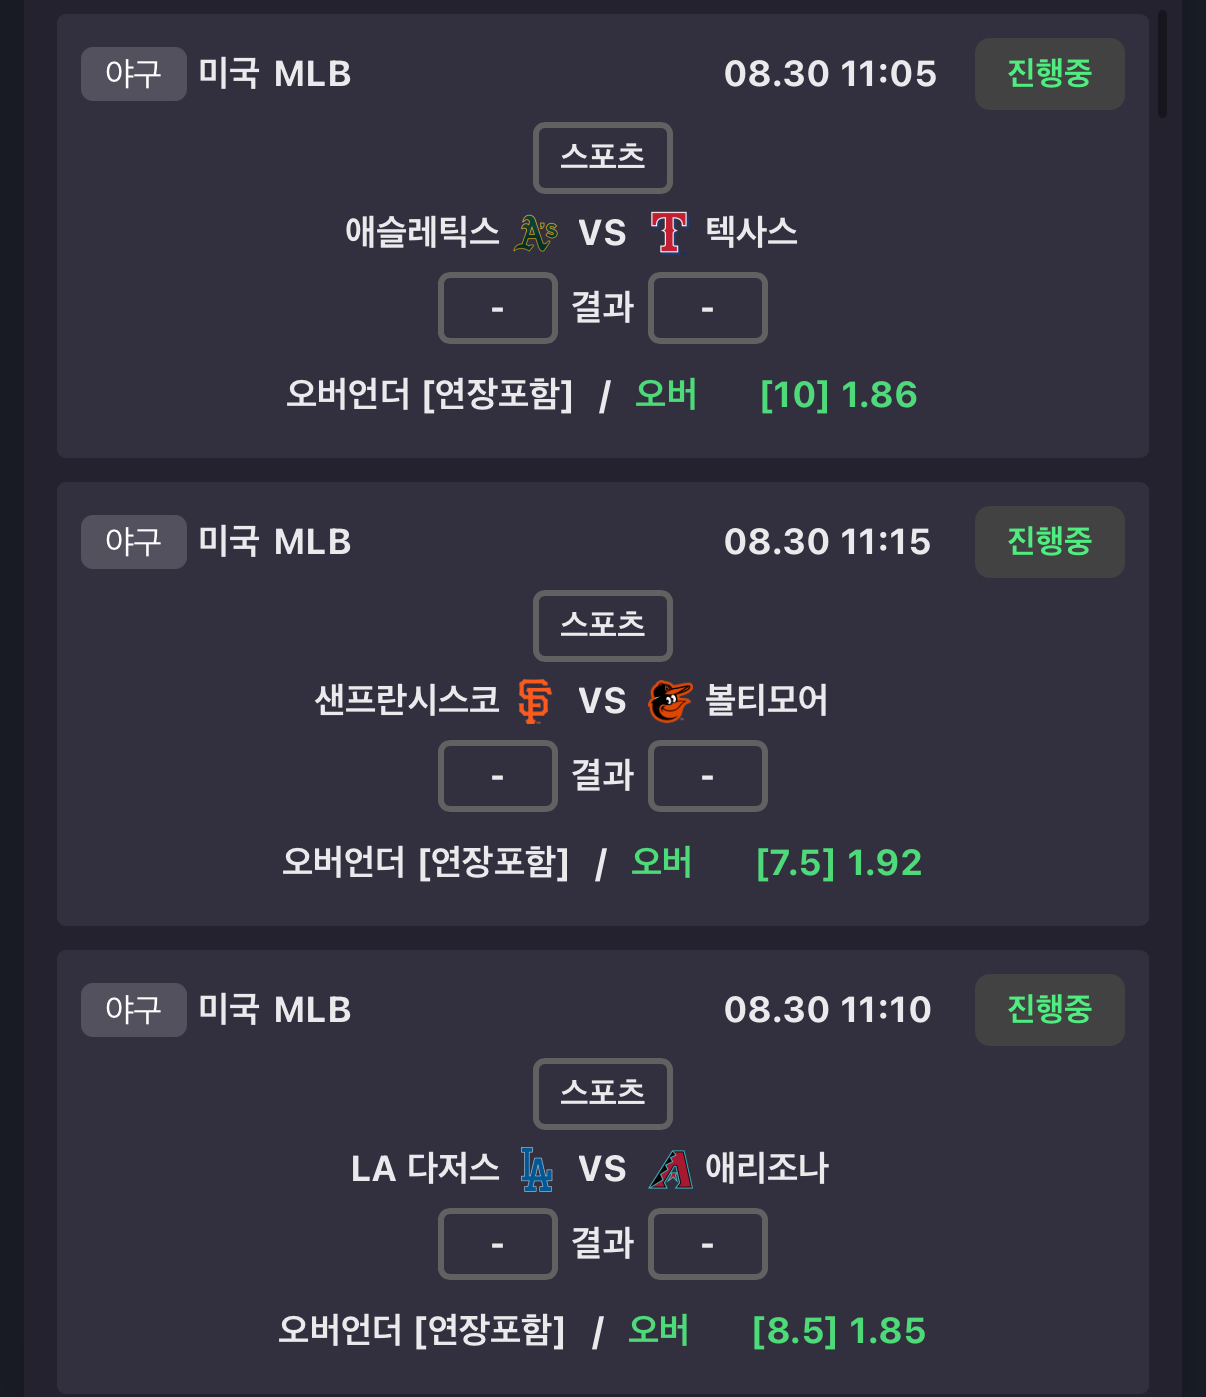
Task: Click 진행중 status for the 11:05 game
Action: [1050, 74]
